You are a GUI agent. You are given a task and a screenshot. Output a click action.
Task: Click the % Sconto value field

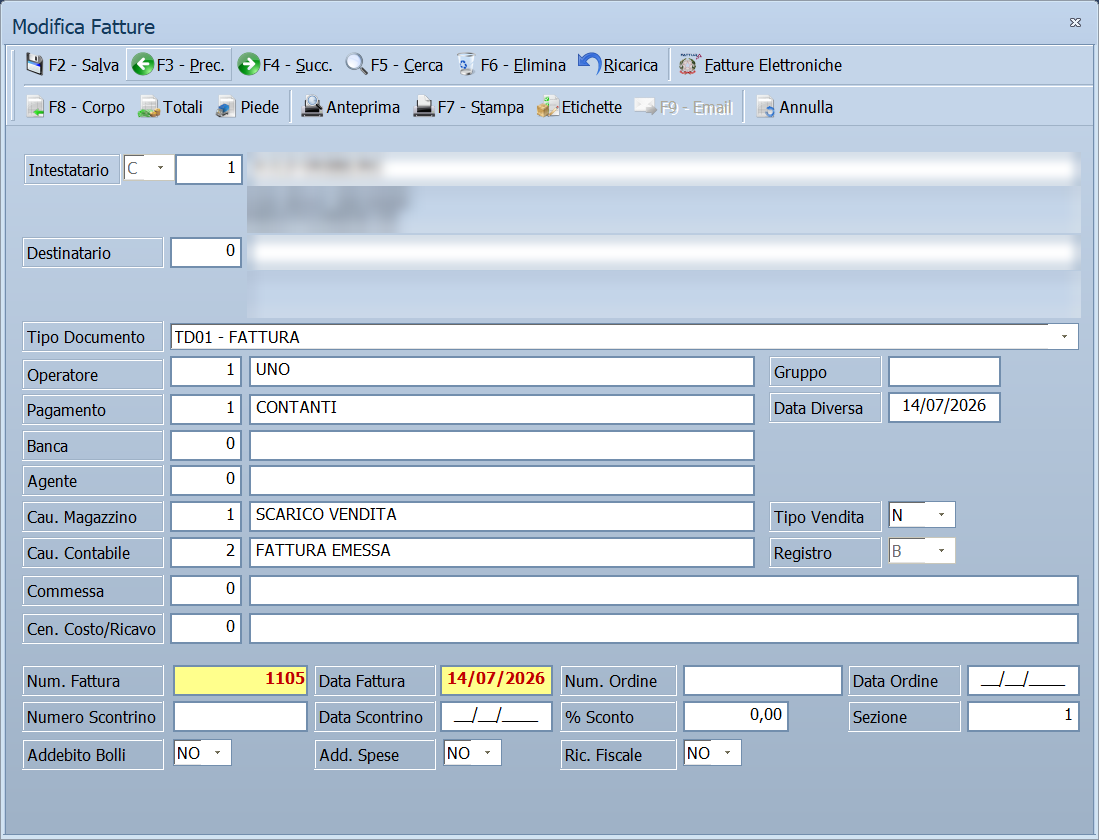click(x=736, y=716)
